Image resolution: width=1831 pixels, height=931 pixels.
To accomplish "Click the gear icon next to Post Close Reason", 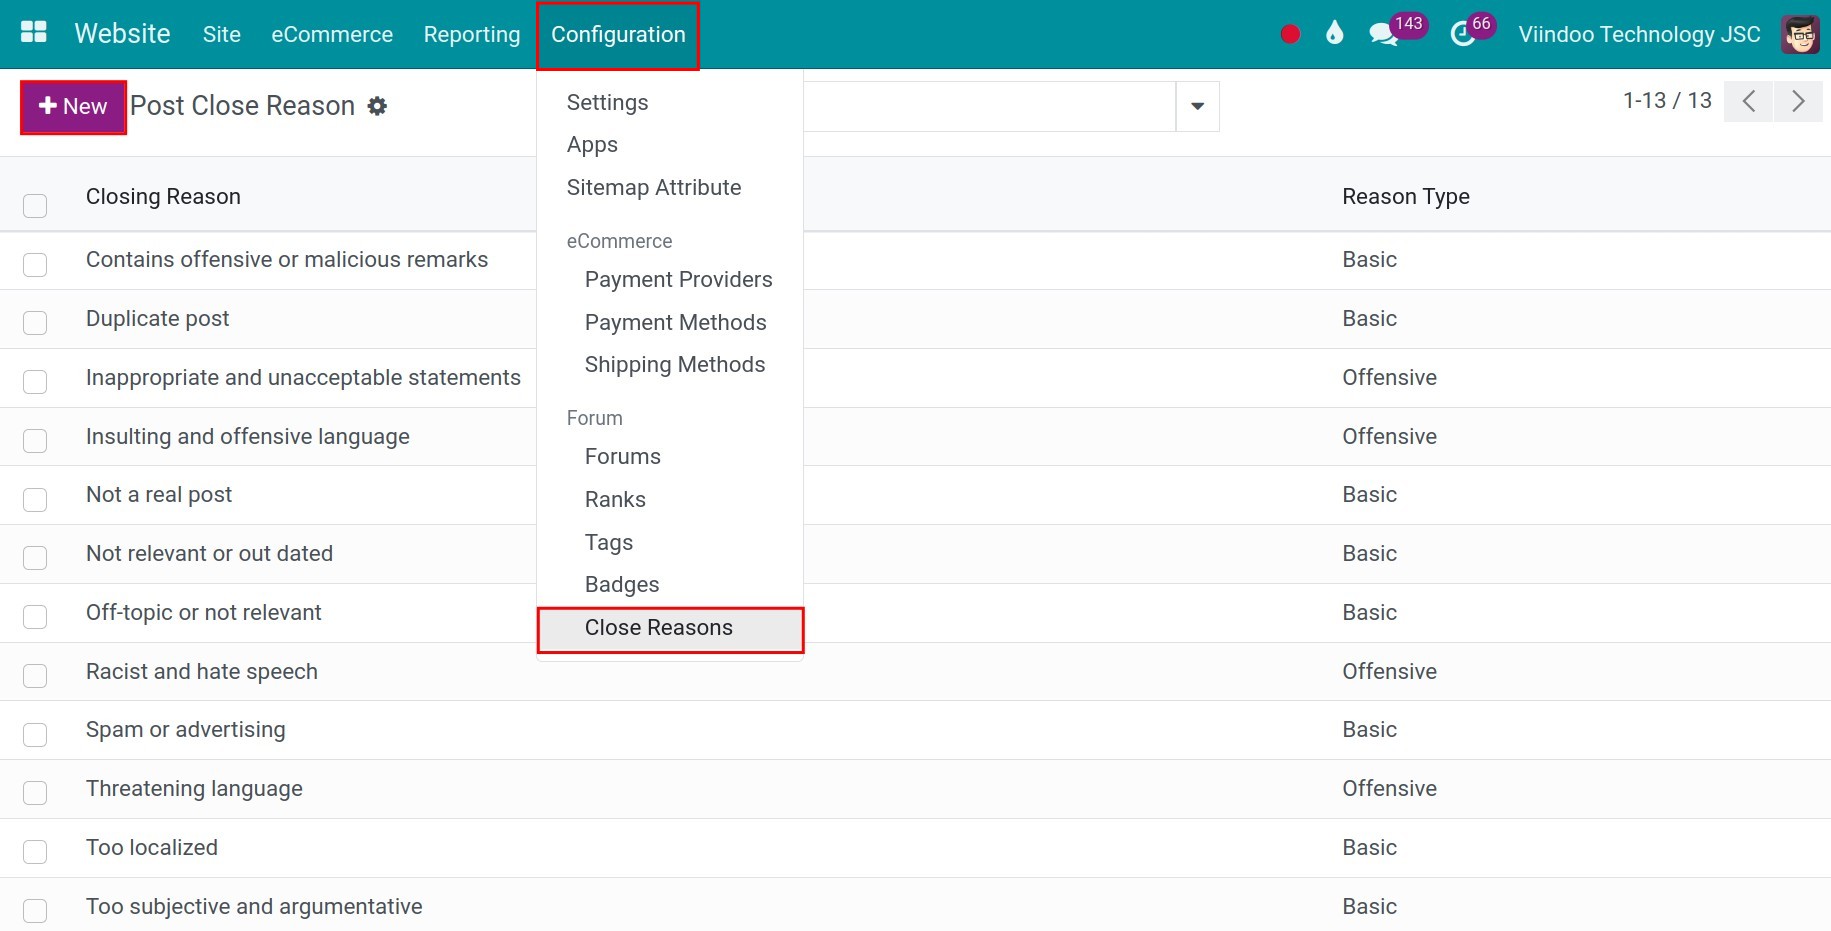I will (377, 106).
